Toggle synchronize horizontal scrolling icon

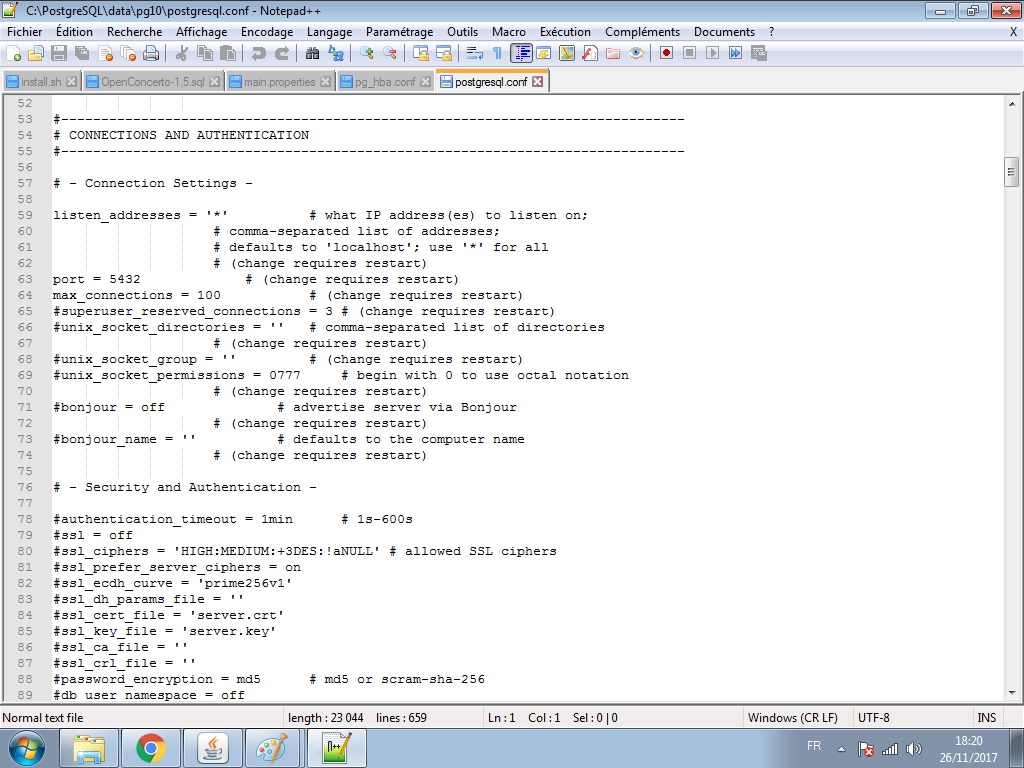pos(443,54)
